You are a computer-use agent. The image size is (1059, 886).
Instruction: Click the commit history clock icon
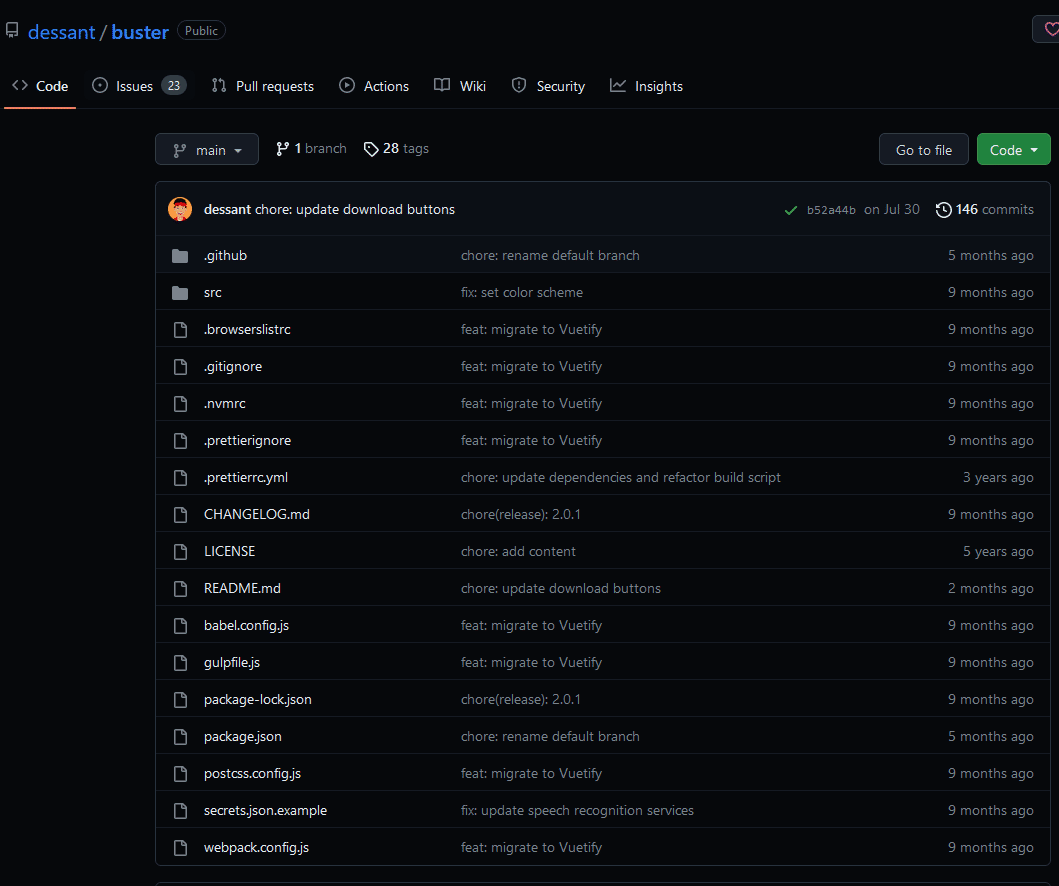coord(943,210)
